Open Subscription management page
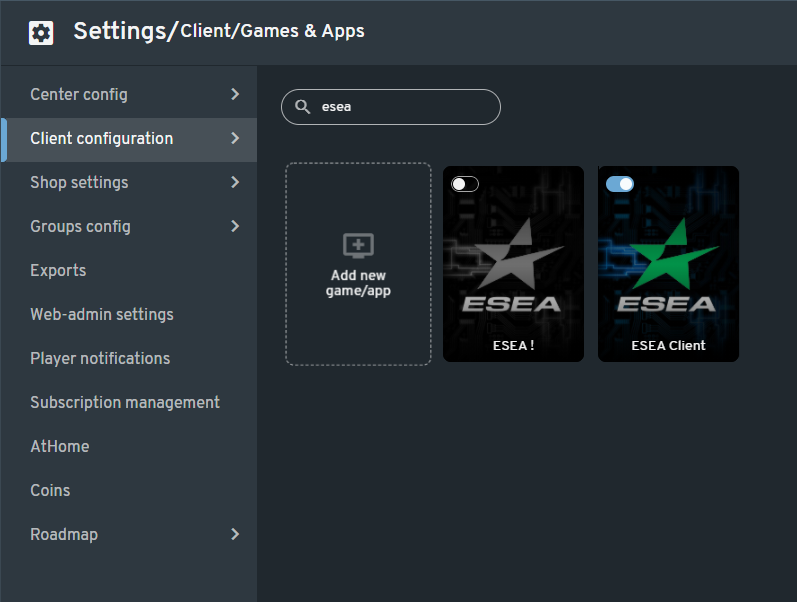This screenshot has width=797, height=602. click(x=129, y=402)
